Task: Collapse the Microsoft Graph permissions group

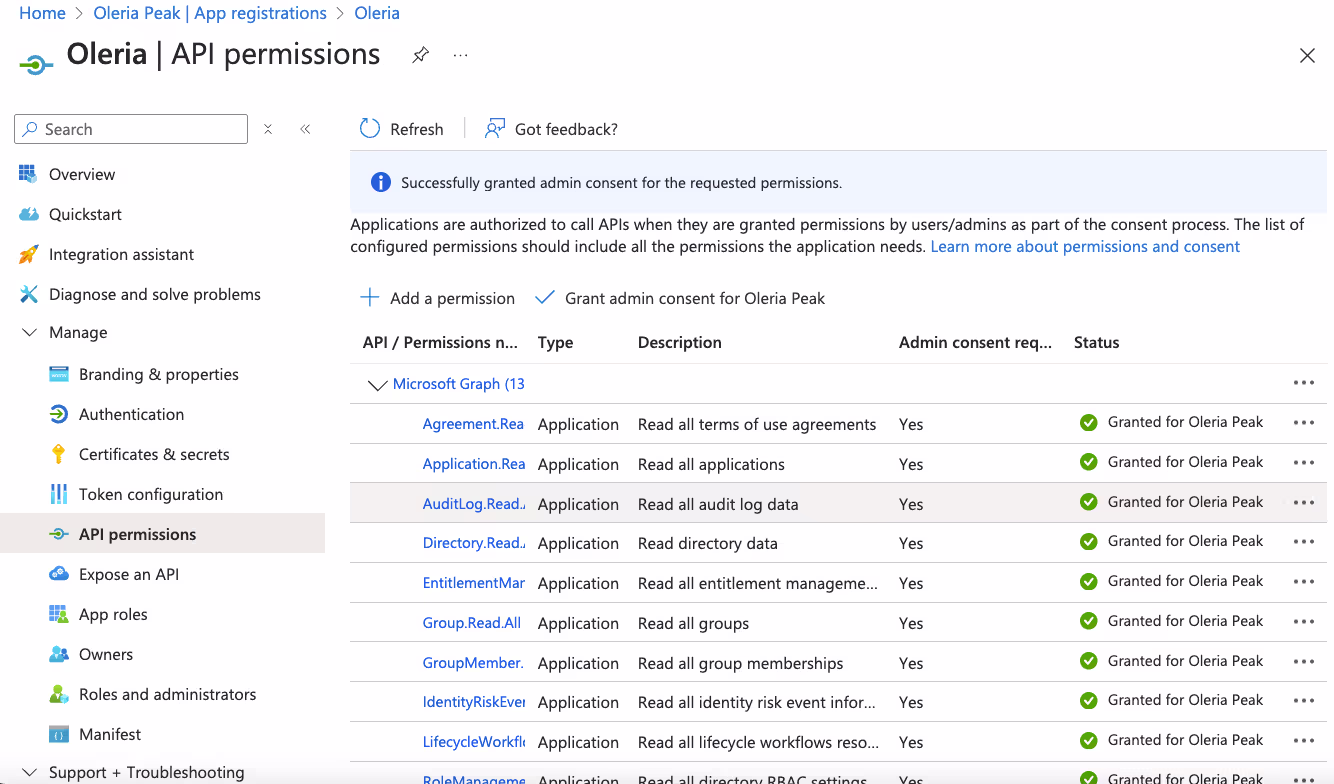Action: [377, 385]
